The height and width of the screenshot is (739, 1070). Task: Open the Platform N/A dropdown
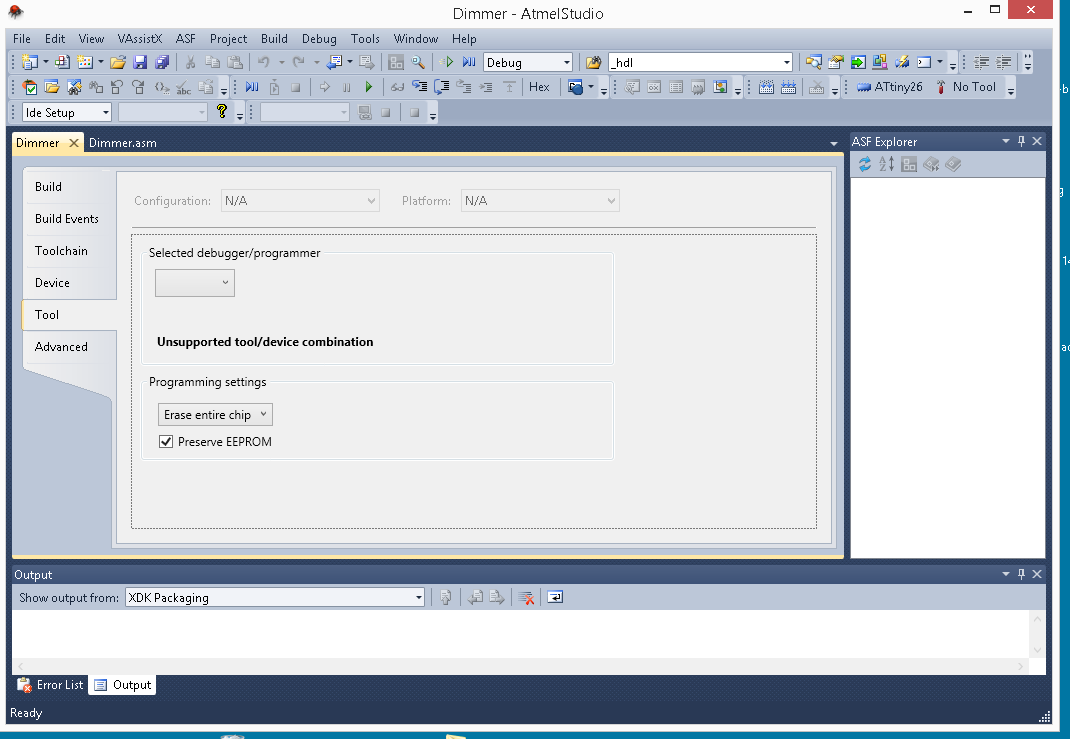(540, 201)
